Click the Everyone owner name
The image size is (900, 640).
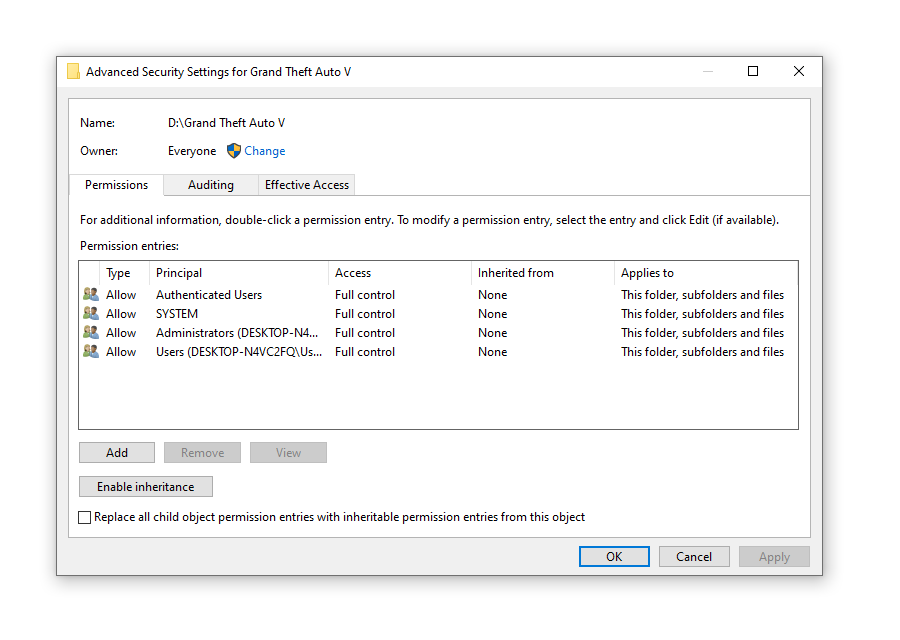point(192,151)
